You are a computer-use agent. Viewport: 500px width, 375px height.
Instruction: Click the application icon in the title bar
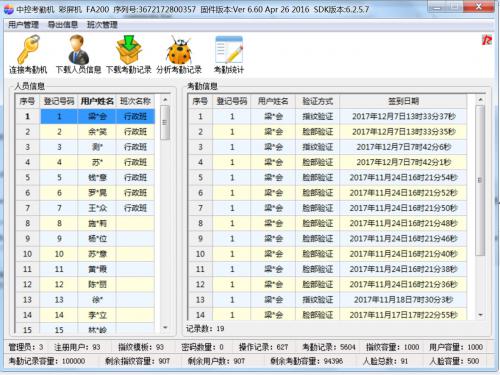8,9
